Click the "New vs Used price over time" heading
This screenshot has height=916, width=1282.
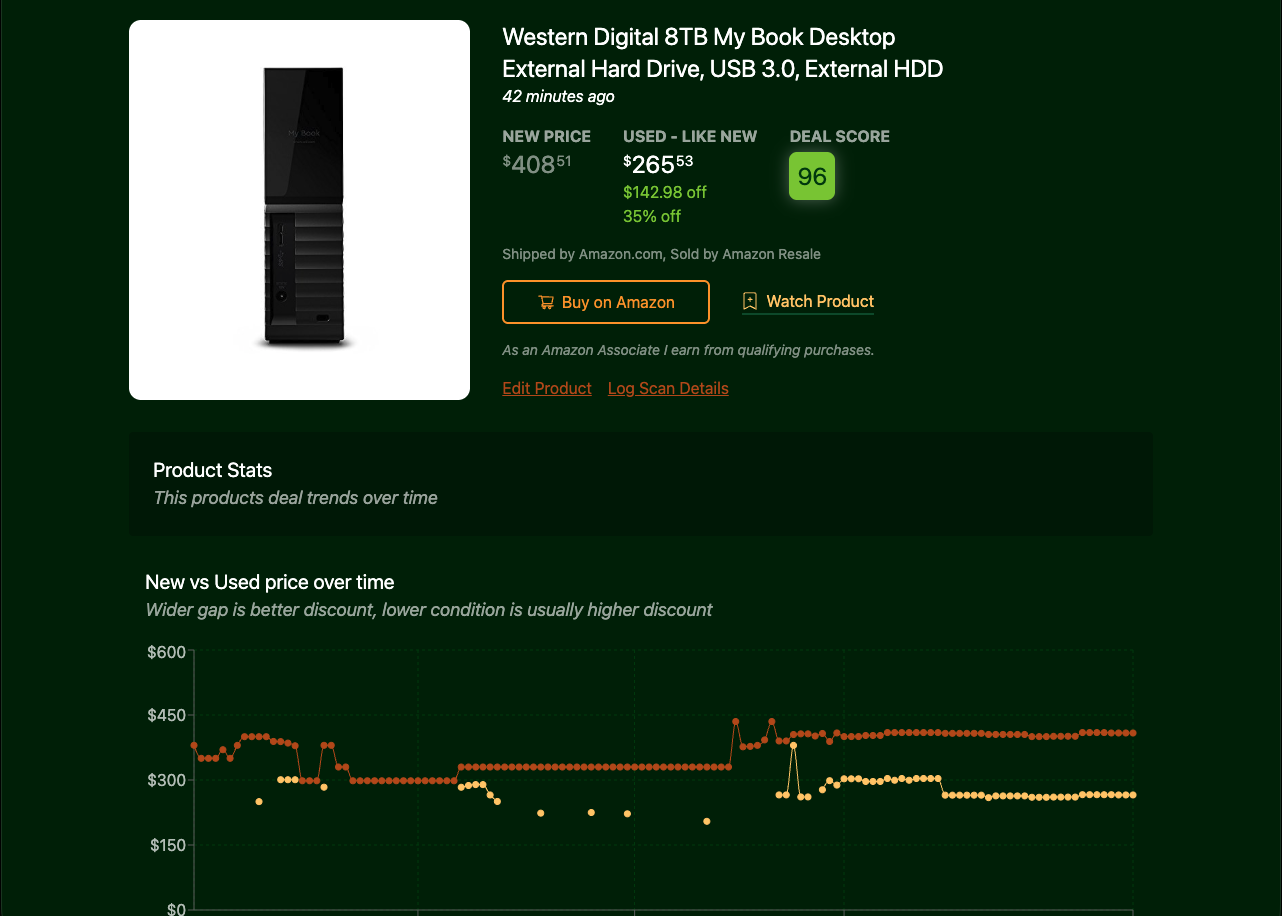[x=270, y=582]
